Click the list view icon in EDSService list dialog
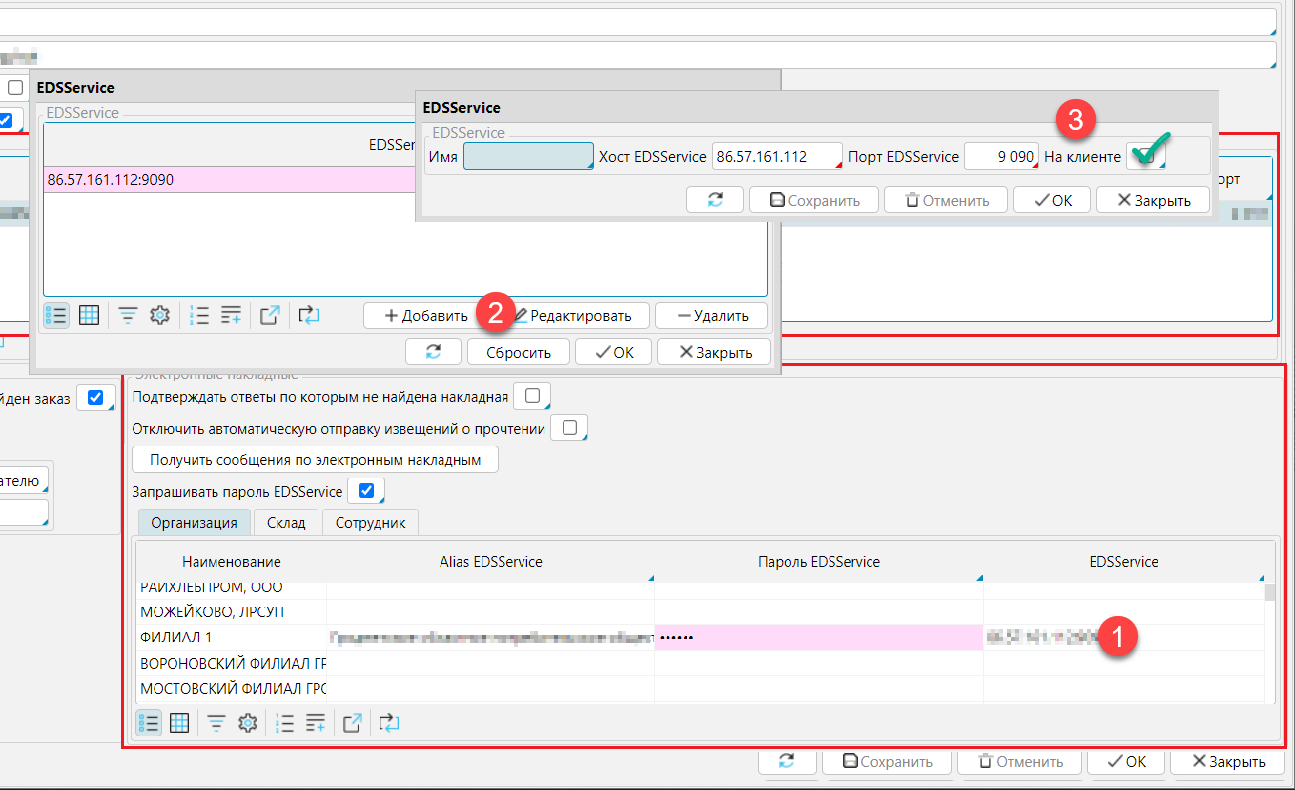The image size is (1295, 790). (x=57, y=315)
